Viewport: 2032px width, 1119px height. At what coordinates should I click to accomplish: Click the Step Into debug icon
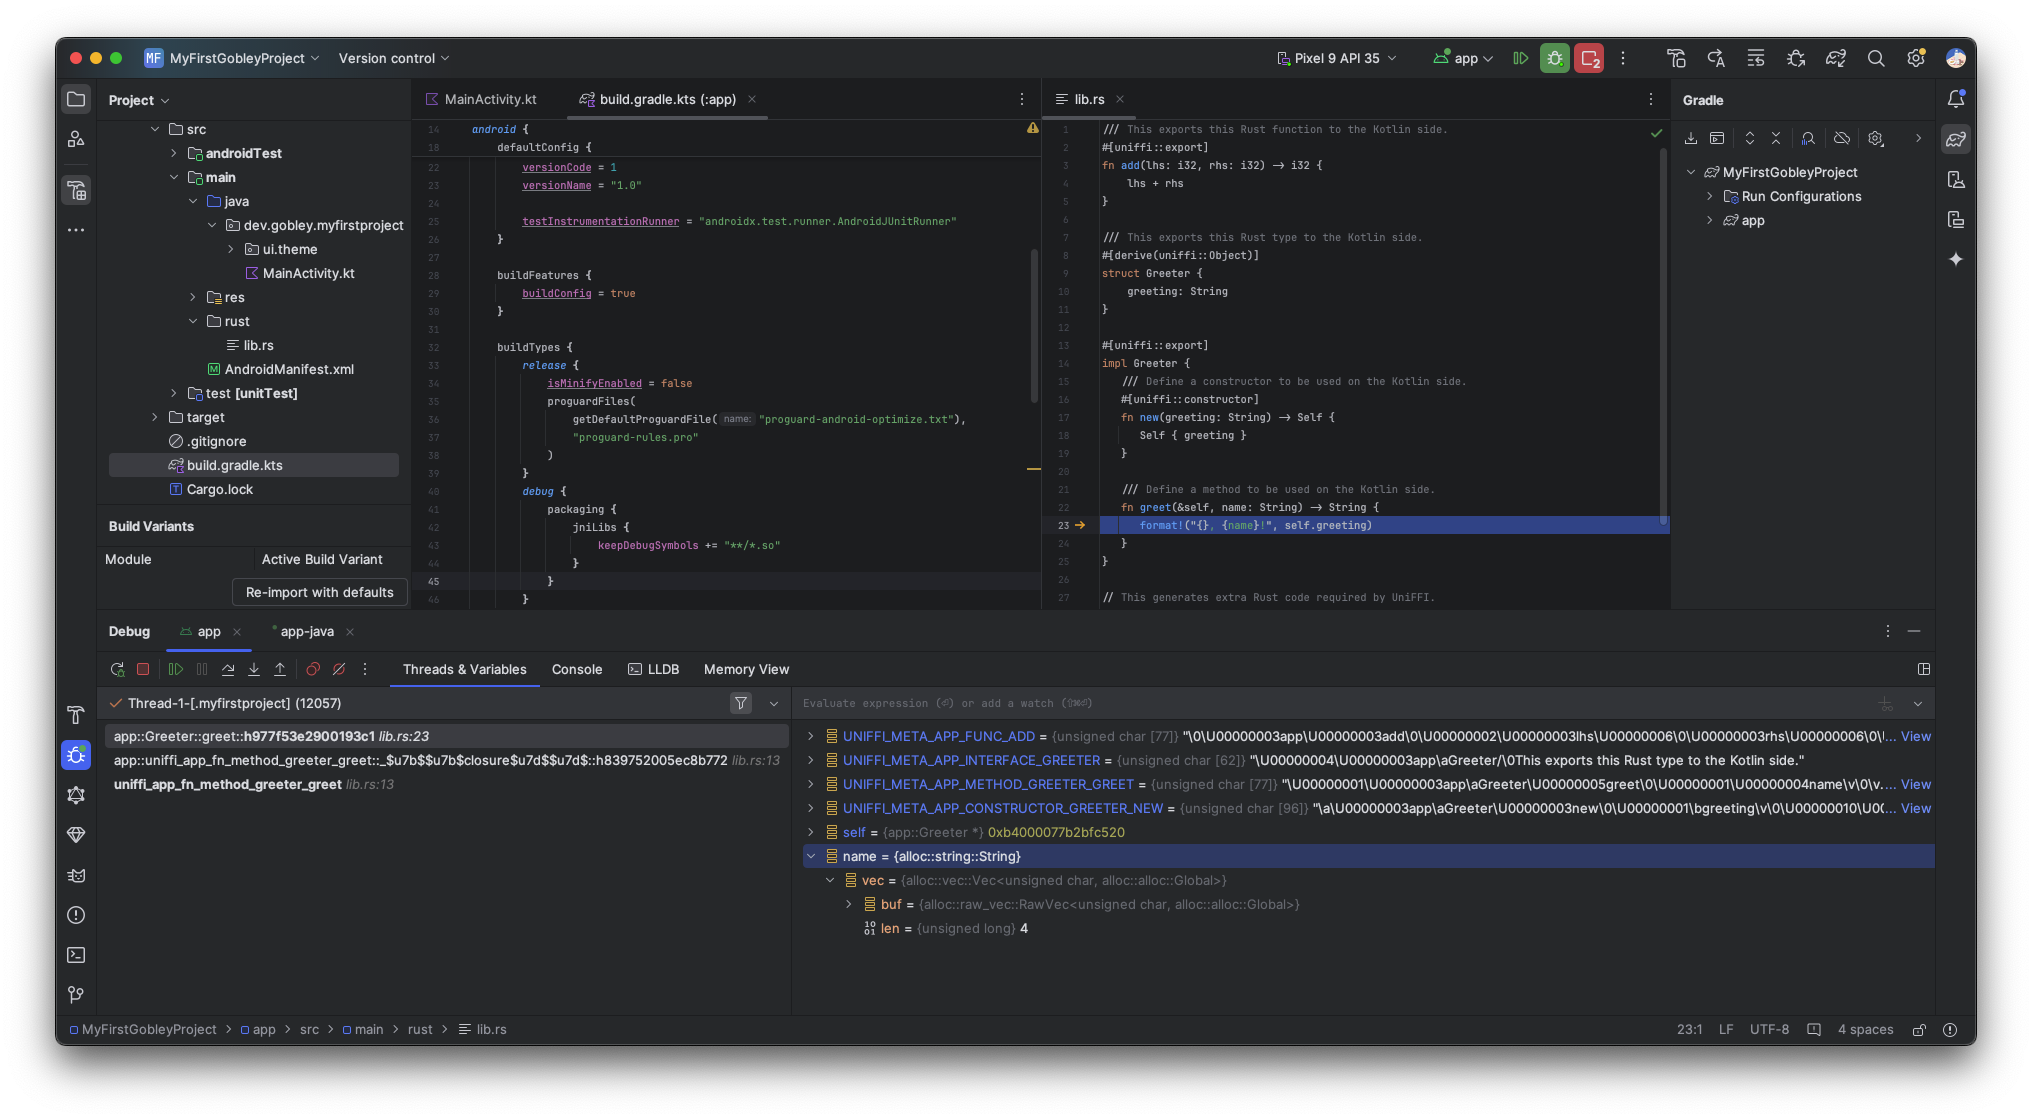(254, 669)
